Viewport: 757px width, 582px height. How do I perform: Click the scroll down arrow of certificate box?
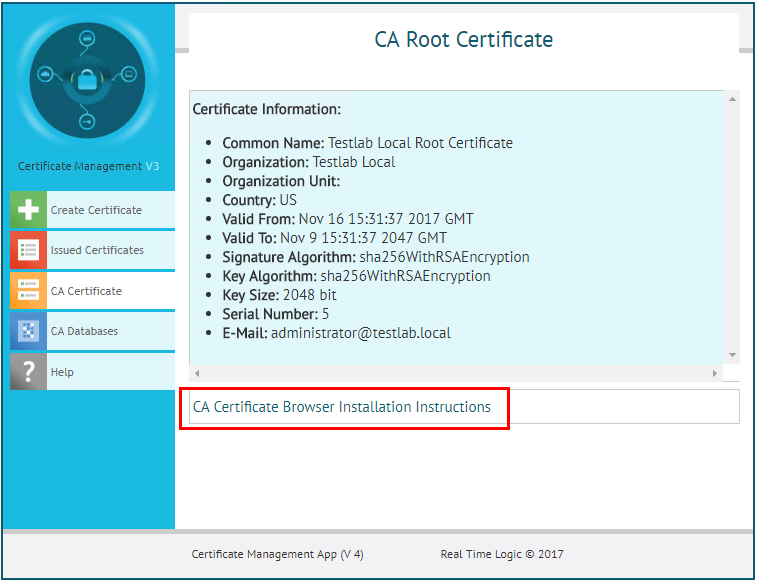click(x=732, y=355)
